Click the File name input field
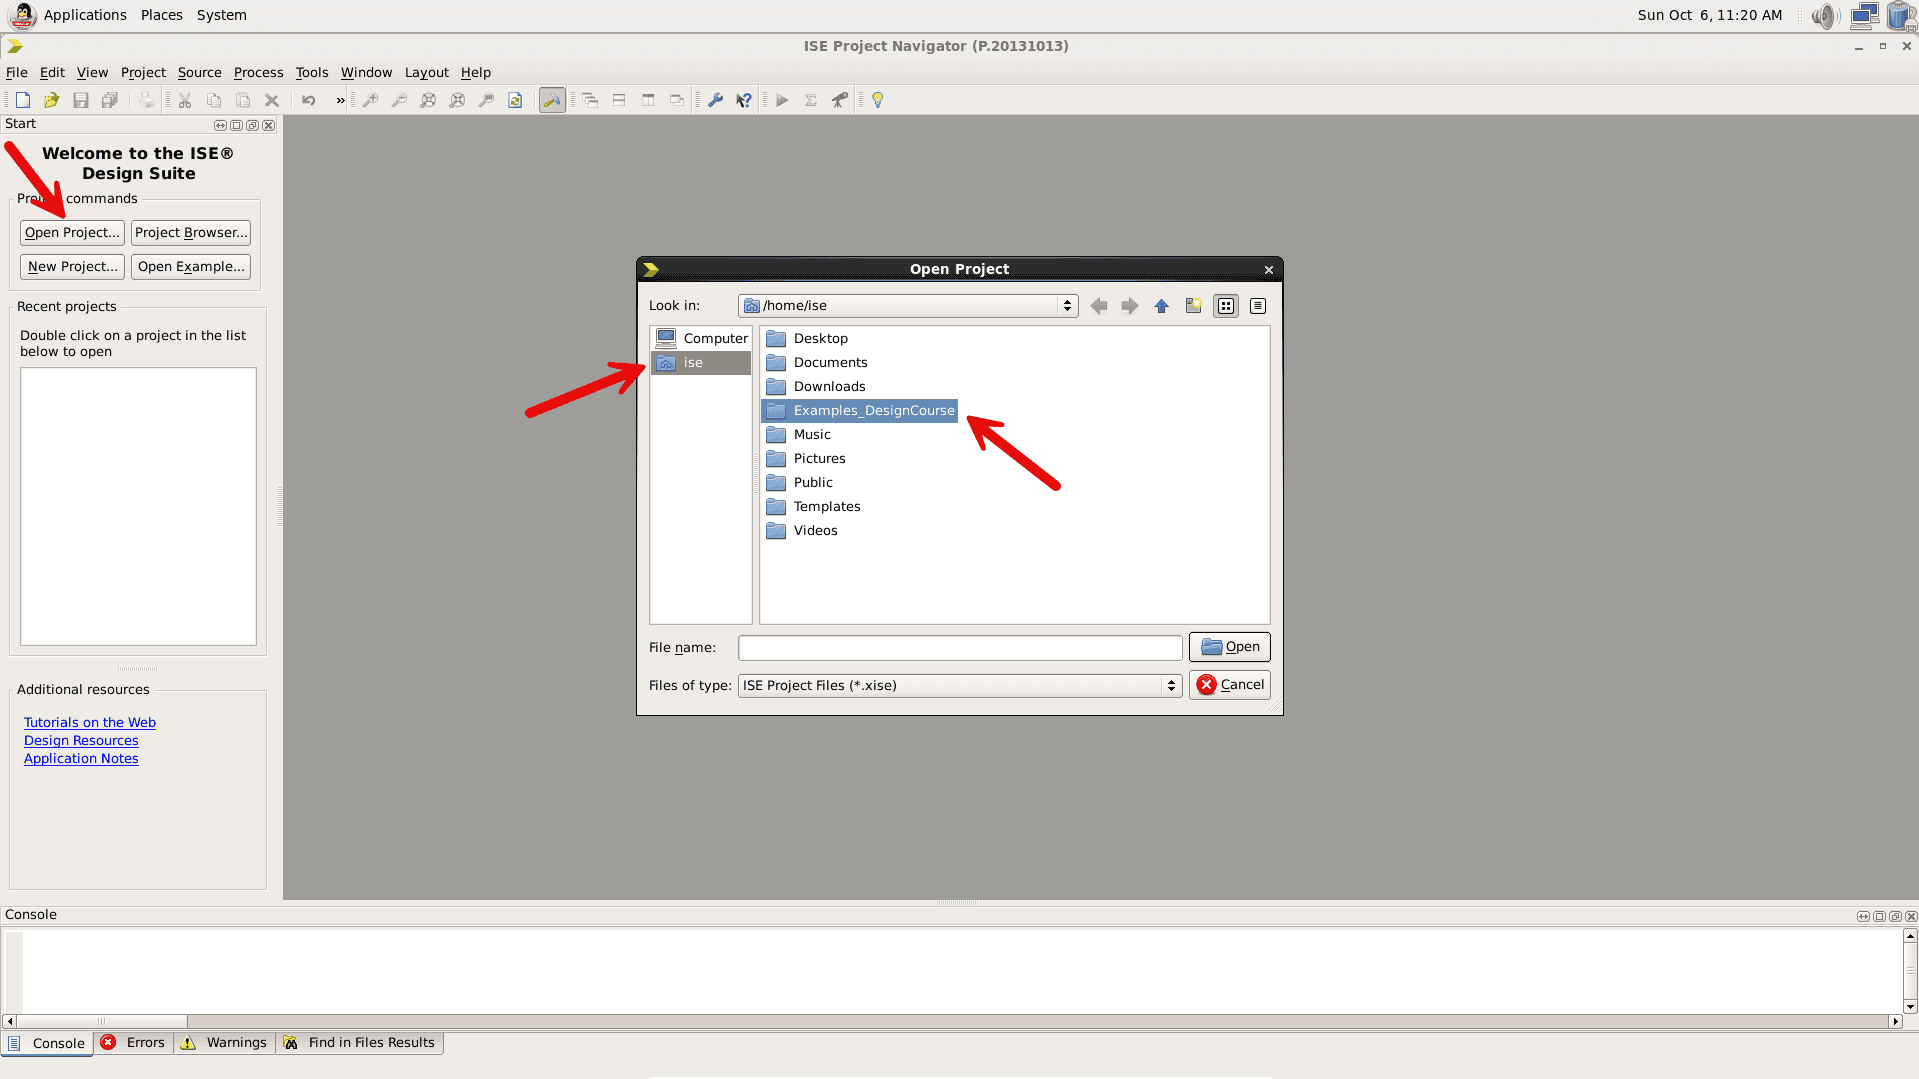The image size is (1919, 1079). coord(959,647)
